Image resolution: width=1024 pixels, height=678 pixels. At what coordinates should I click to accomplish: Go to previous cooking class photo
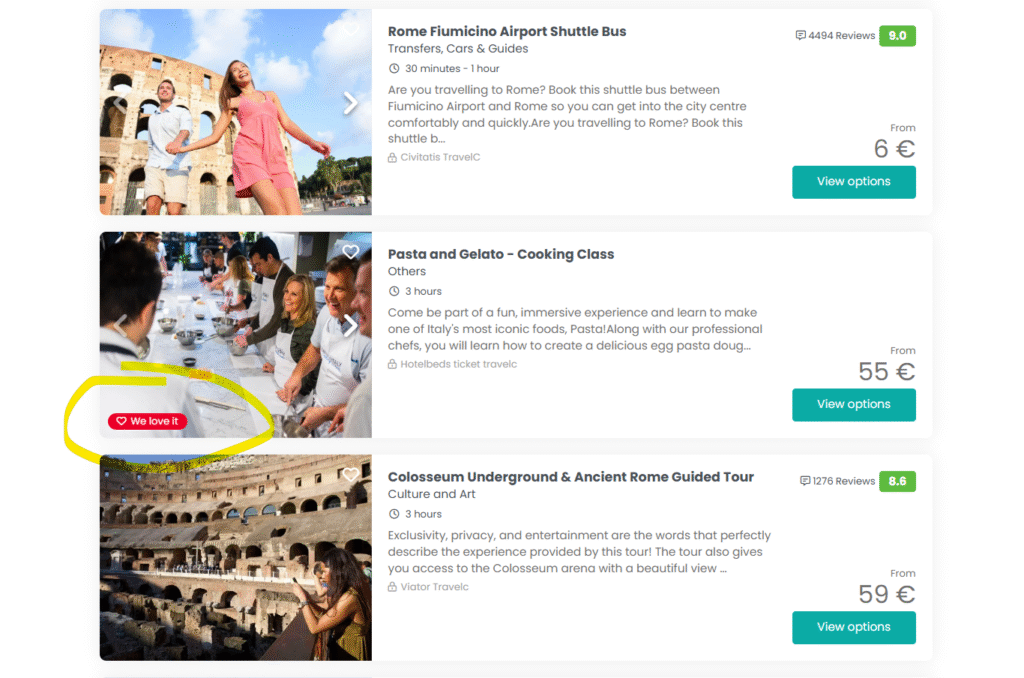pos(120,325)
